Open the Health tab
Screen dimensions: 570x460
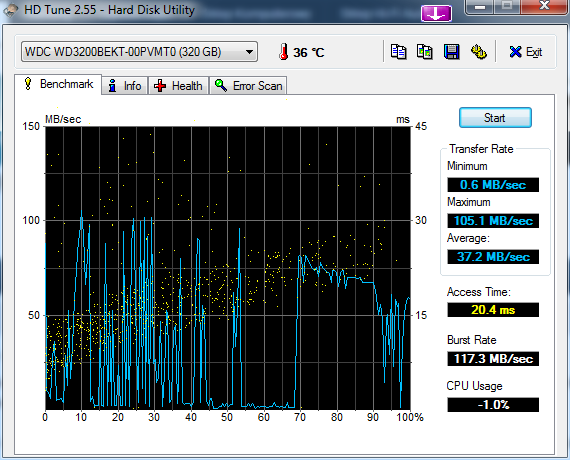178,86
